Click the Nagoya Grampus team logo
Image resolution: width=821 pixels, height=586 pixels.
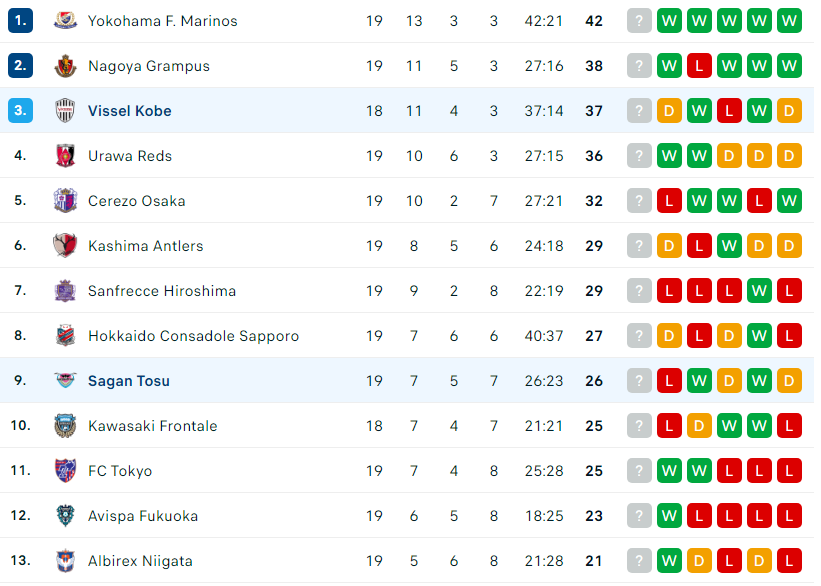65,66
